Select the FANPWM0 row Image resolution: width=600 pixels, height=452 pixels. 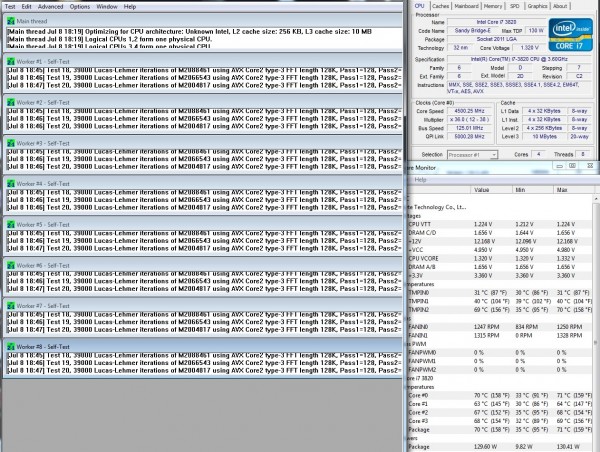[500, 352]
